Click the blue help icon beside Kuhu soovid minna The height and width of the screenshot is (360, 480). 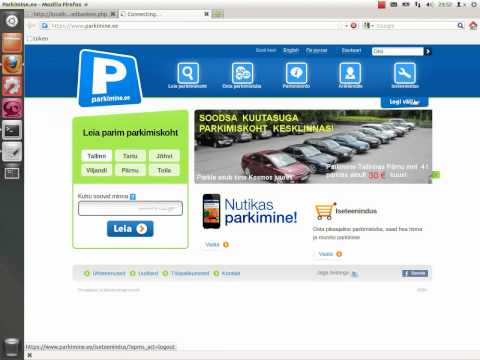tap(133, 197)
